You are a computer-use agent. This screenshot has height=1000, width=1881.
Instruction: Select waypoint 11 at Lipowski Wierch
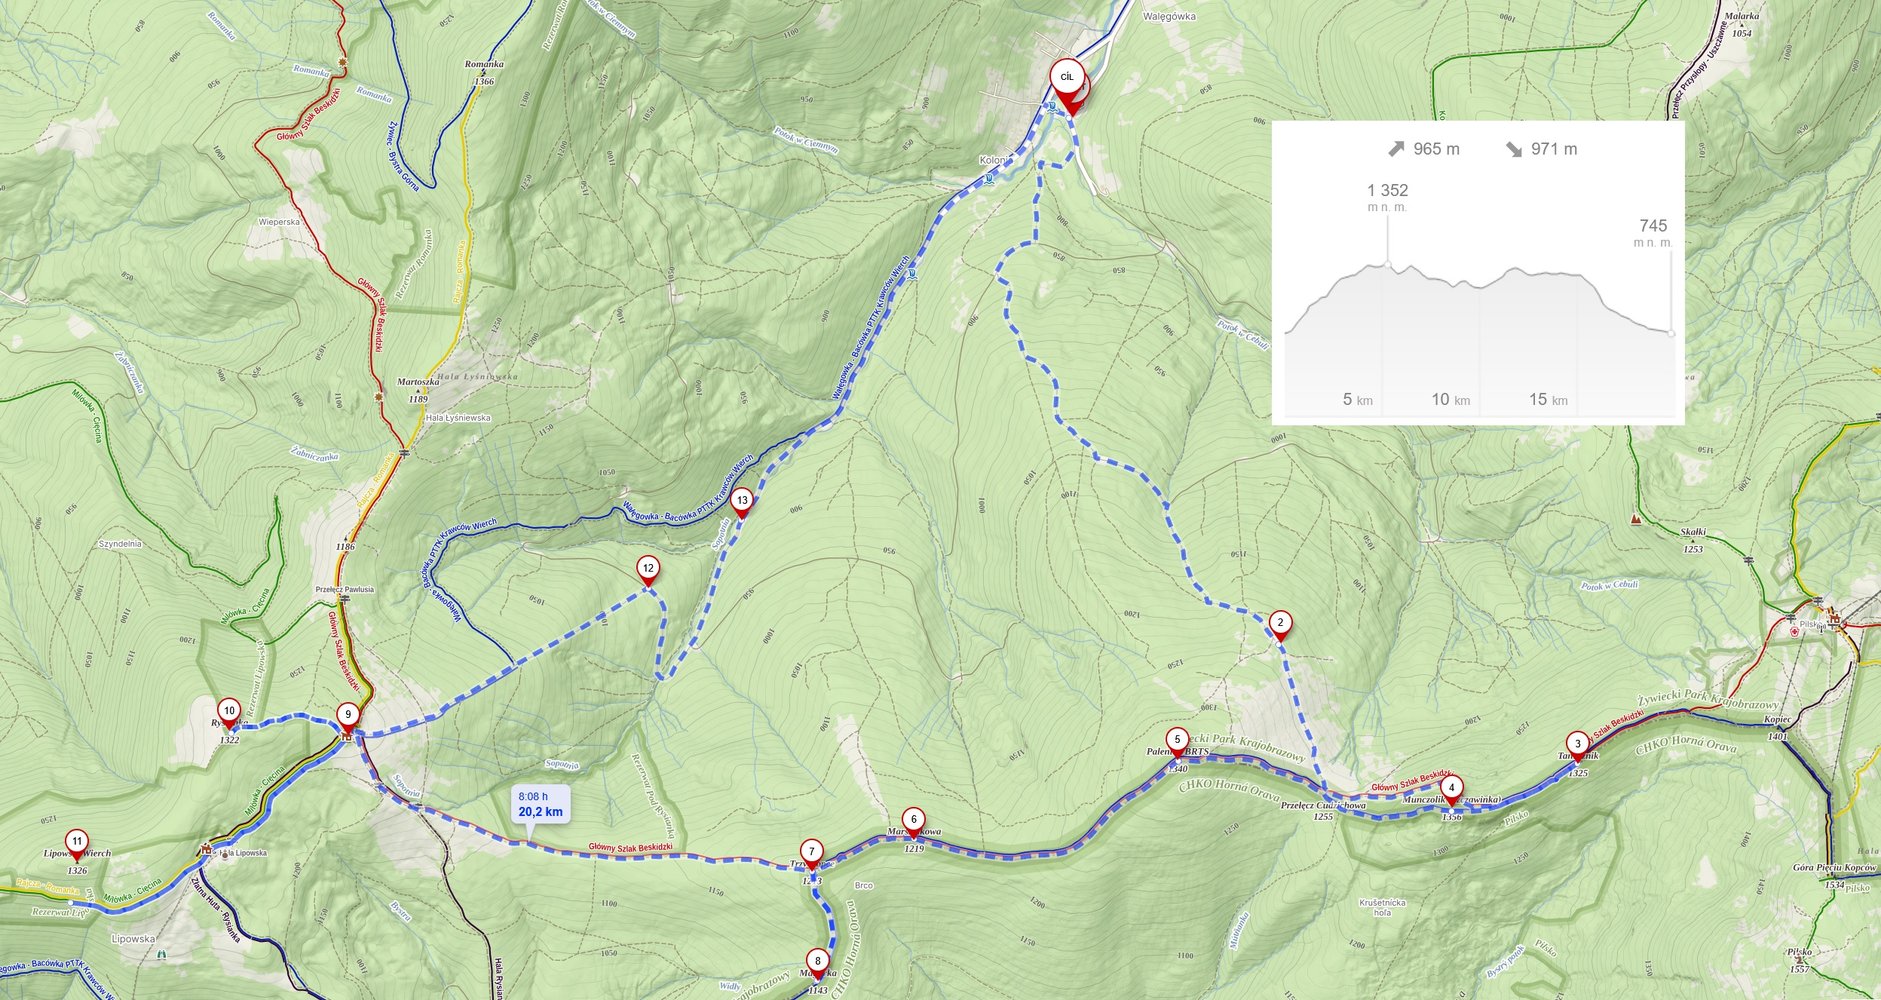[76, 844]
